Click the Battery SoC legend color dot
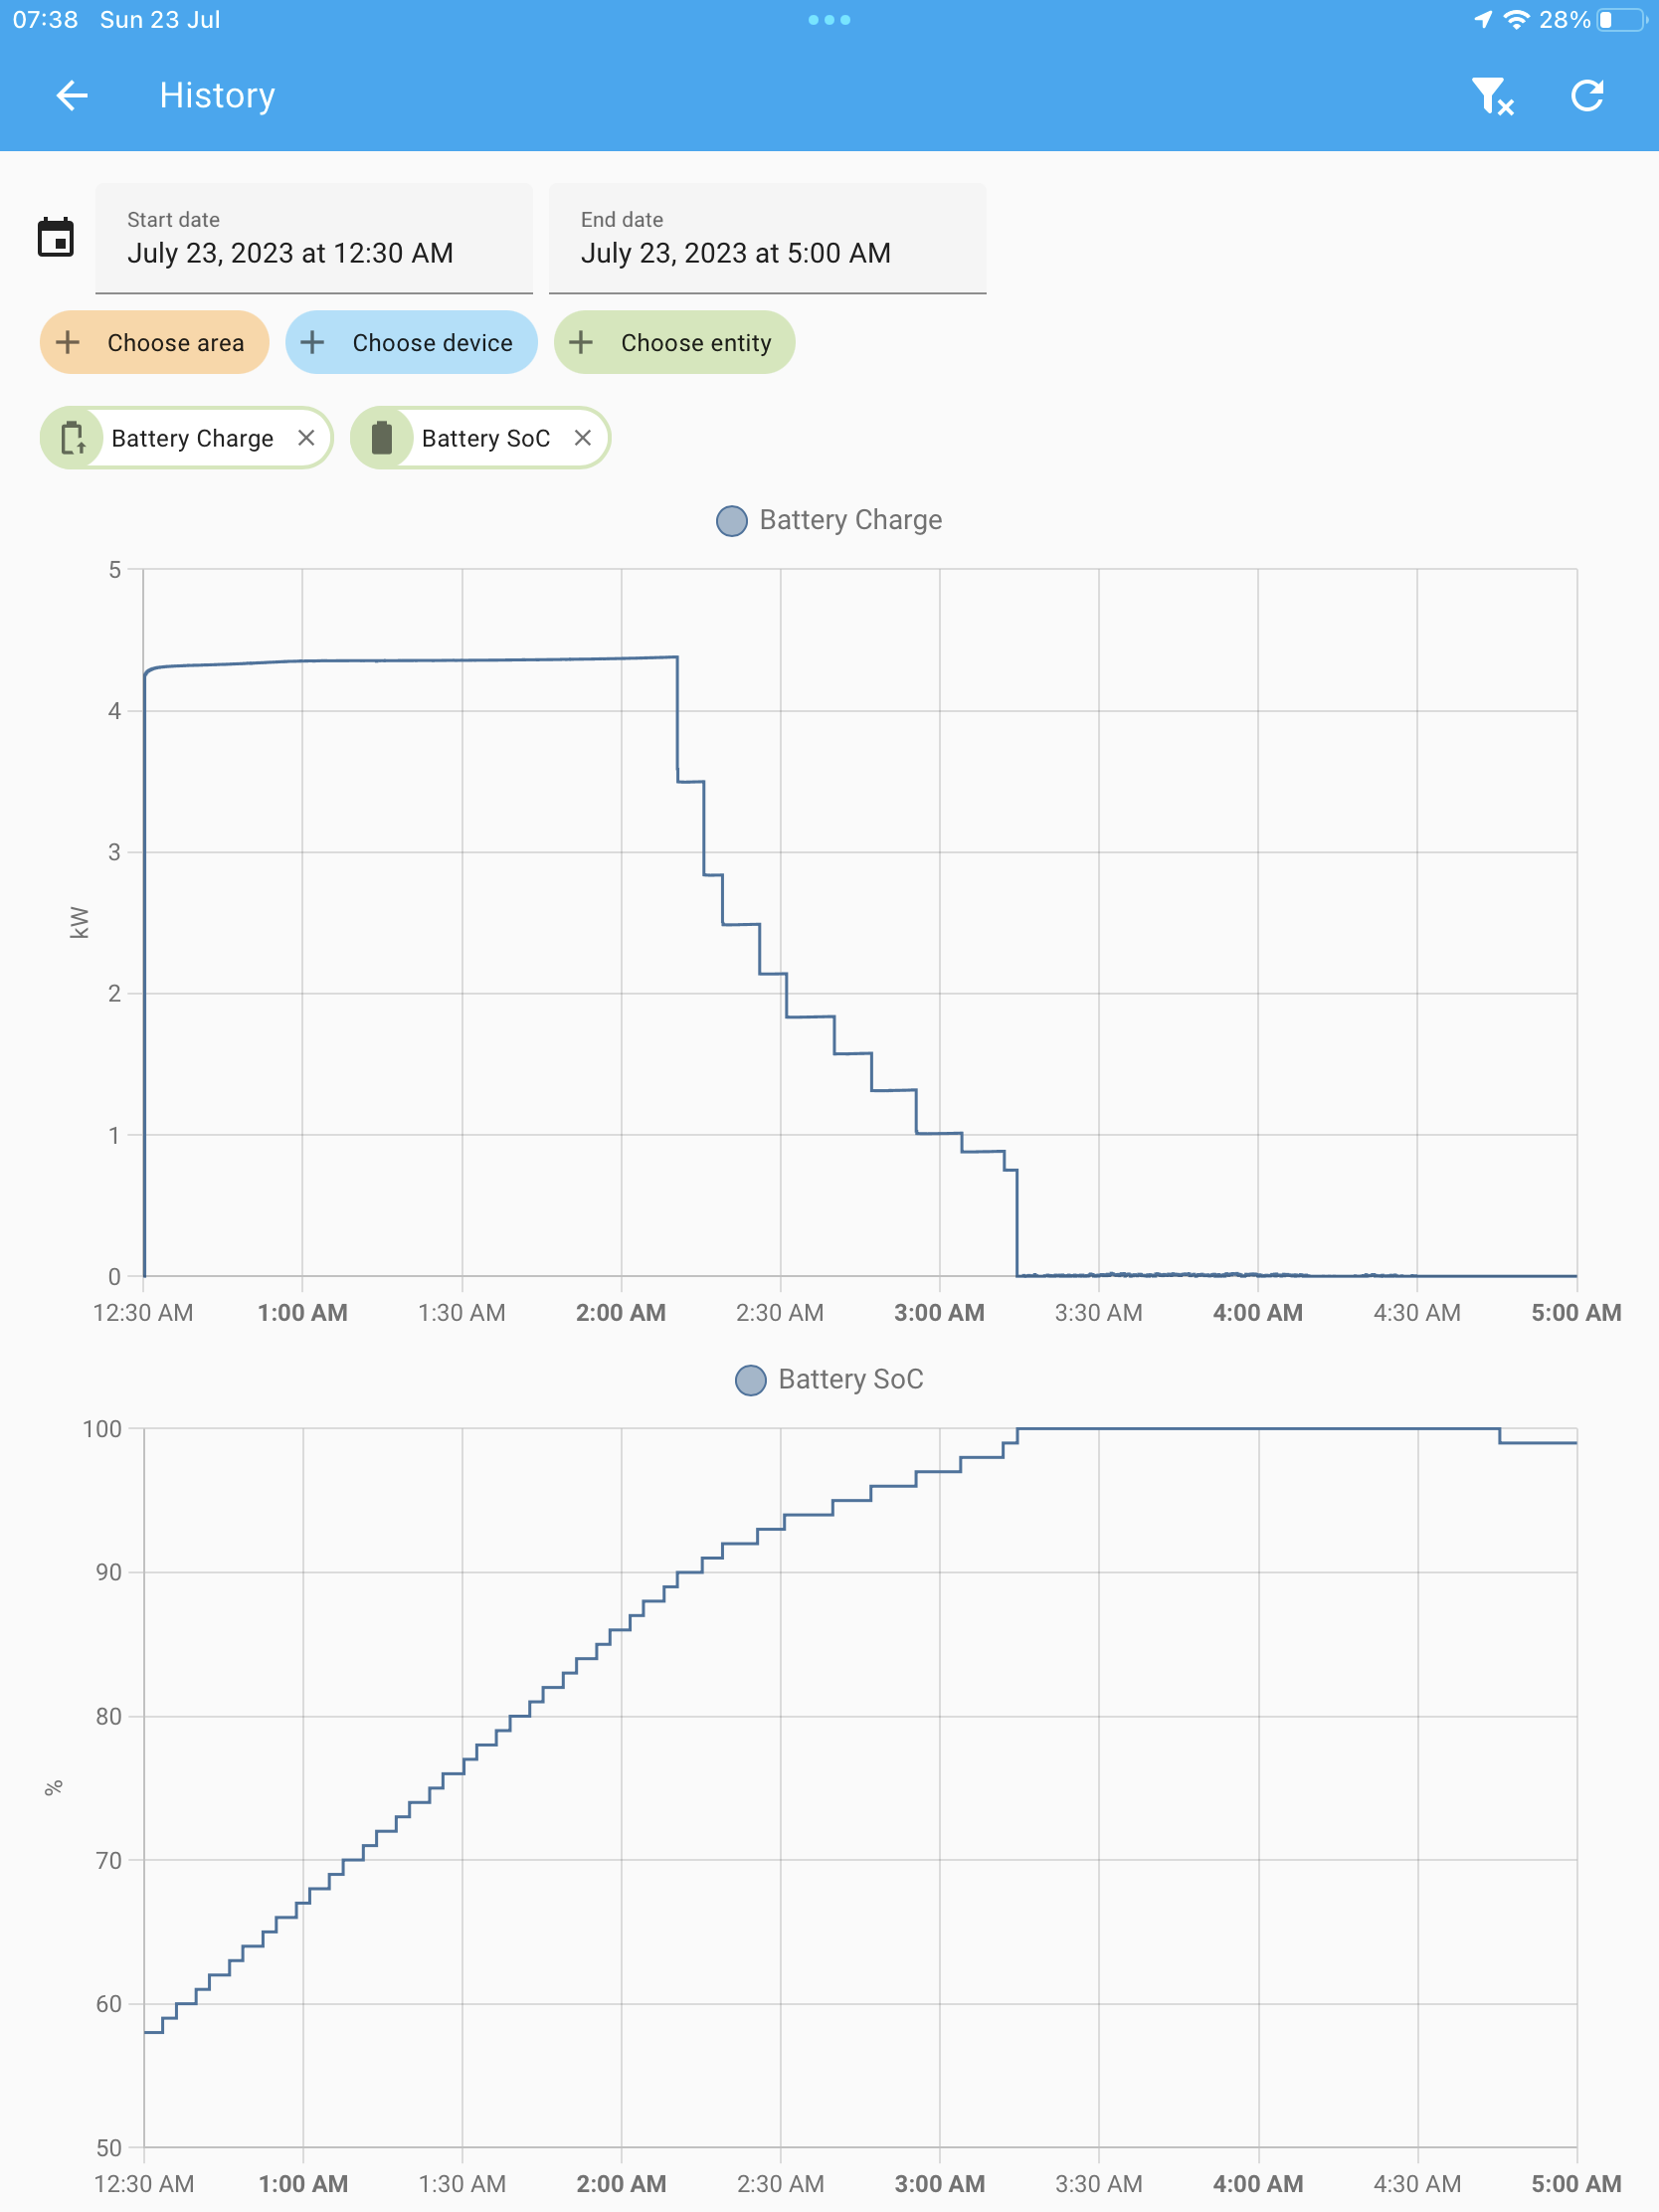 point(750,1380)
